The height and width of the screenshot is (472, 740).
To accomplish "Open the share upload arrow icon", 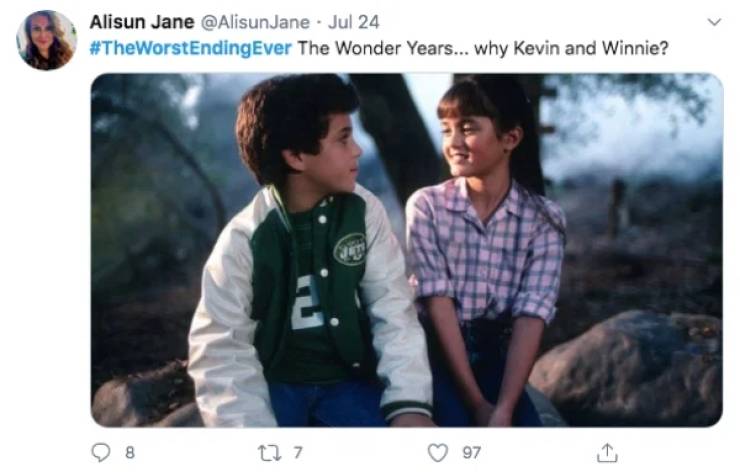I will point(605,453).
